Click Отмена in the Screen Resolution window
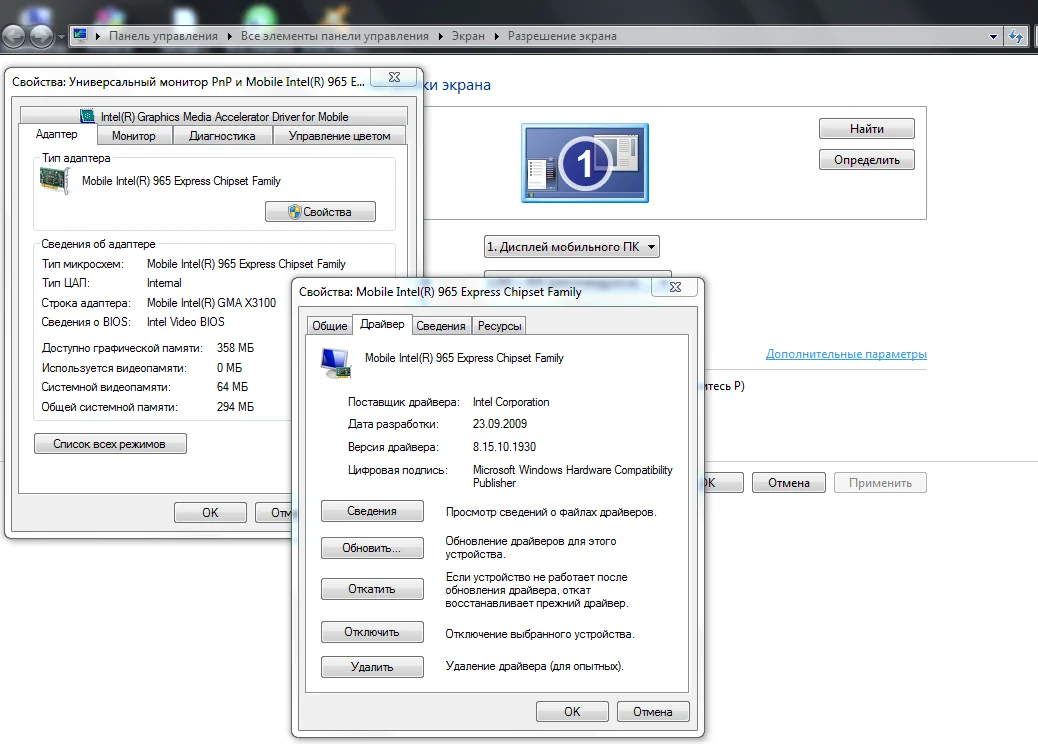The width and height of the screenshot is (1038, 744). (789, 483)
